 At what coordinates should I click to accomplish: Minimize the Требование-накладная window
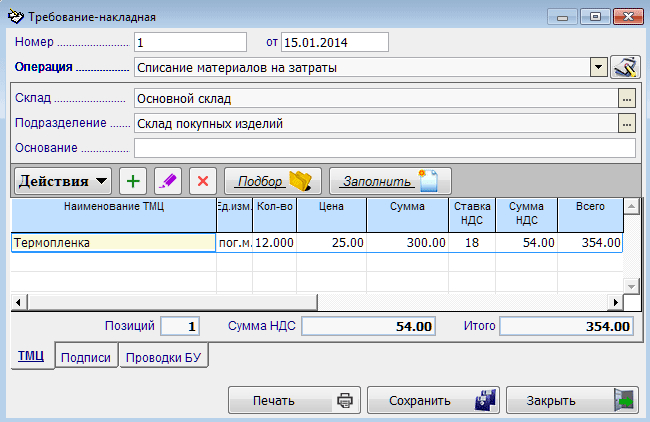tap(562, 17)
